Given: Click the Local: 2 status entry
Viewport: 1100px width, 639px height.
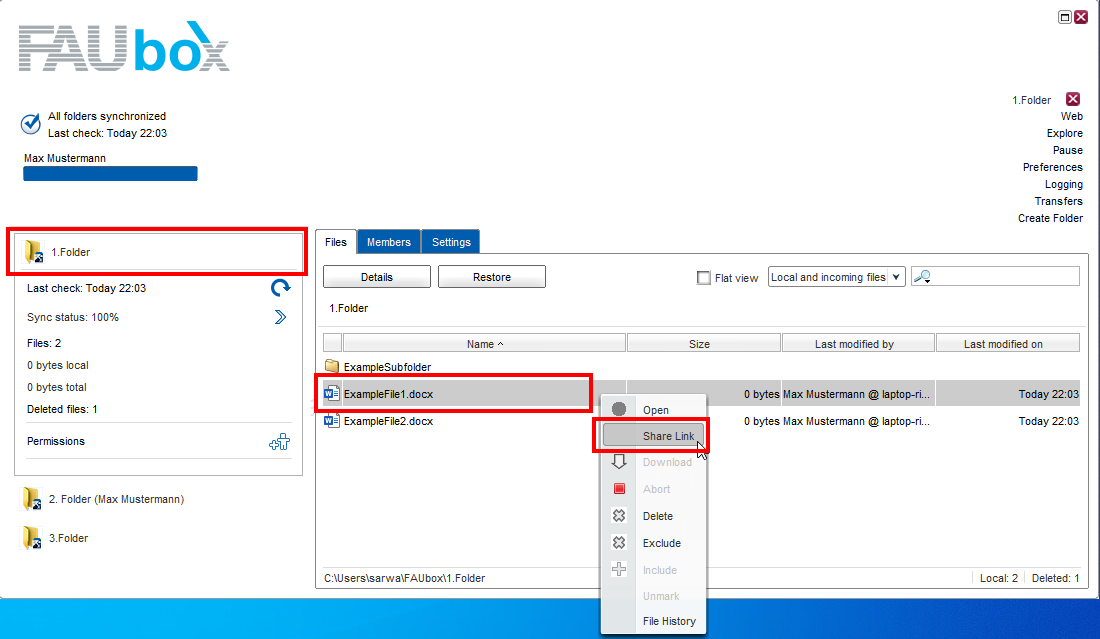Looking at the screenshot, I should pos(998,578).
